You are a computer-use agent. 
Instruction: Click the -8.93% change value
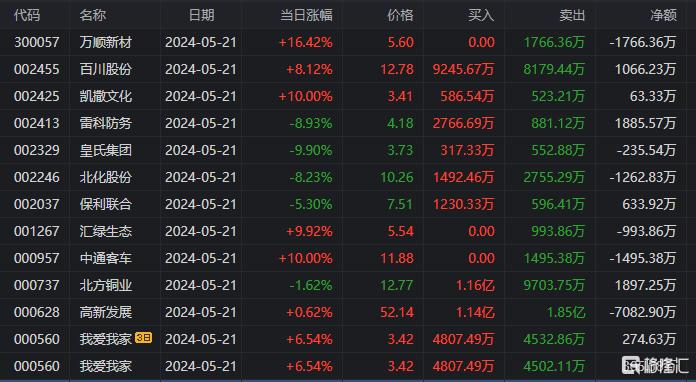click(311, 123)
